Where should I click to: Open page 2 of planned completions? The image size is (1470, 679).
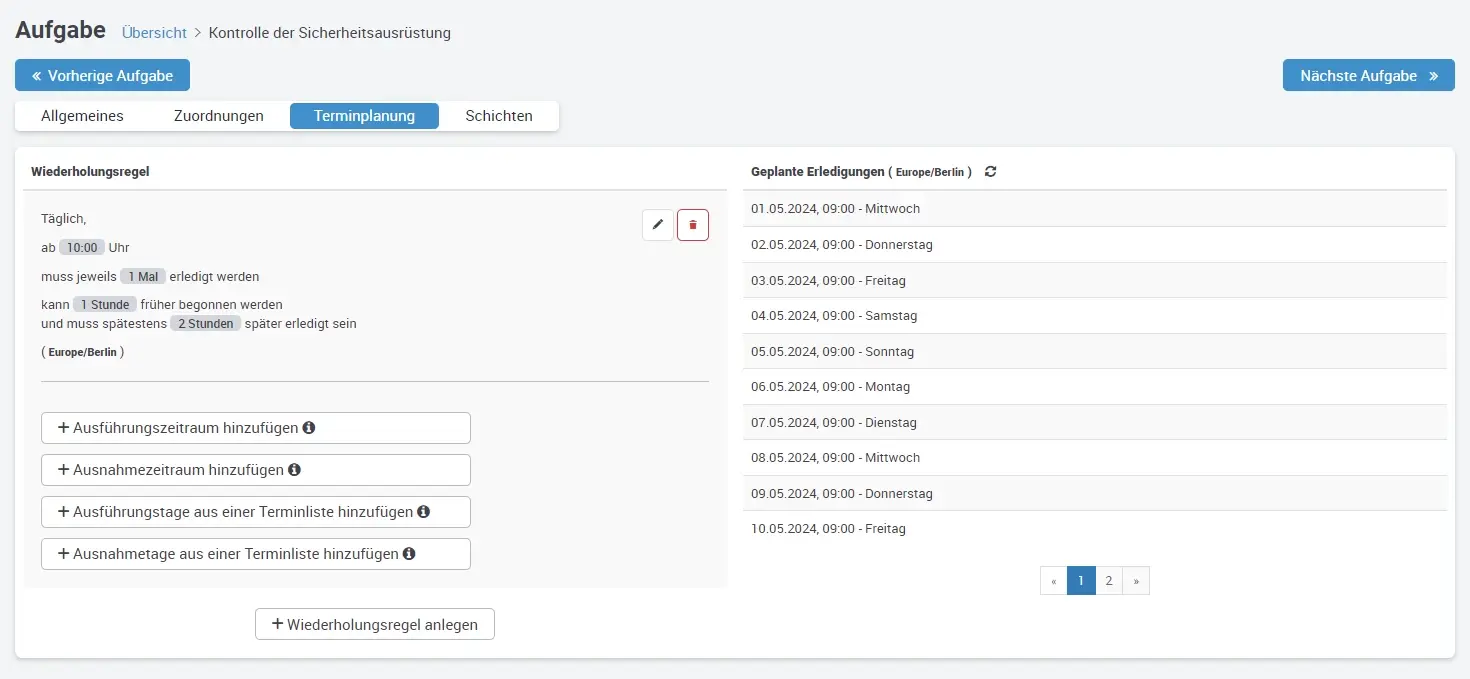tap(1109, 581)
